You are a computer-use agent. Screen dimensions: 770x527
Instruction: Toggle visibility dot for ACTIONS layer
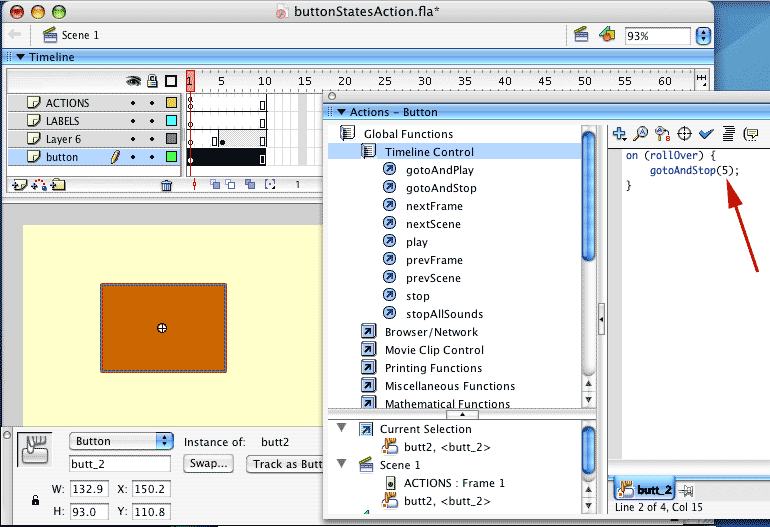click(133, 103)
